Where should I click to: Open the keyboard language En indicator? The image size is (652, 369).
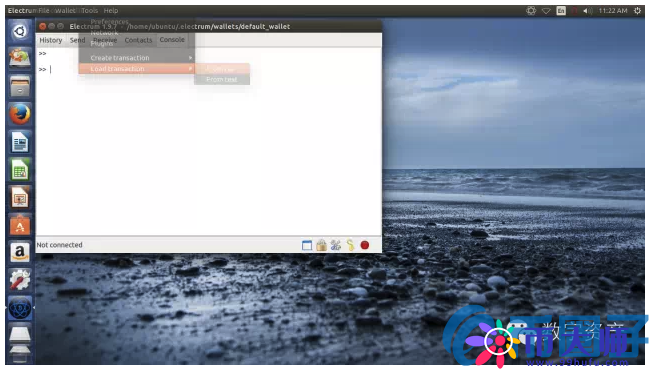[561, 11]
